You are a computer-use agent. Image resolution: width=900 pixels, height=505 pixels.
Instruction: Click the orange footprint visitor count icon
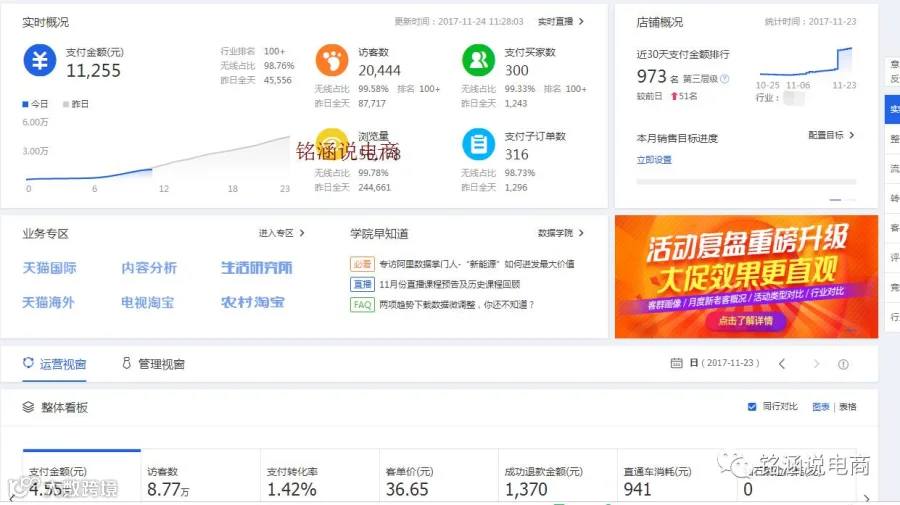click(332, 60)
